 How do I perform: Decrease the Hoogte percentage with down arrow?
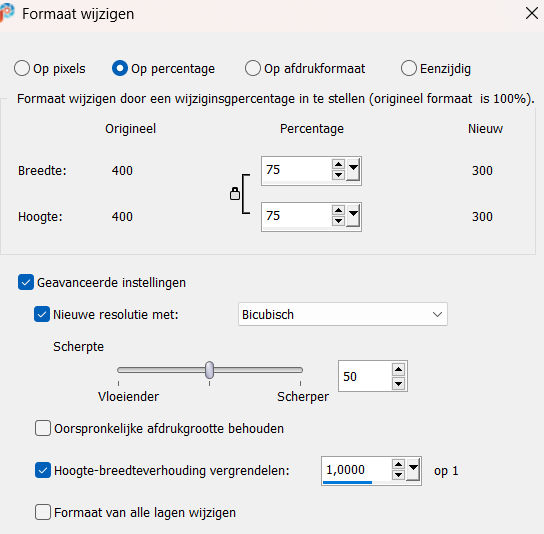[x=338, y=221]
